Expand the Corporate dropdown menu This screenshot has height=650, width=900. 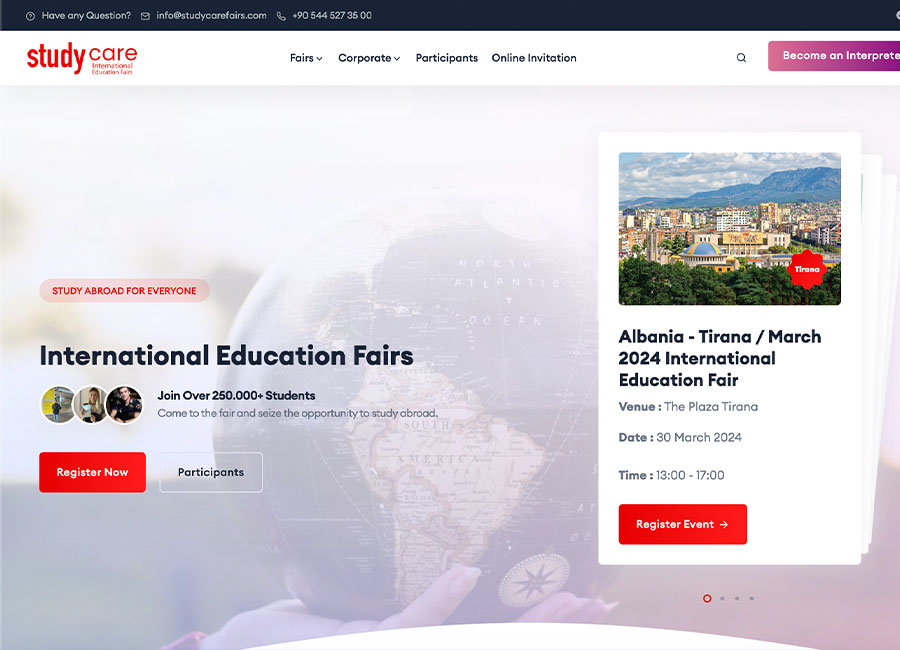369,58
